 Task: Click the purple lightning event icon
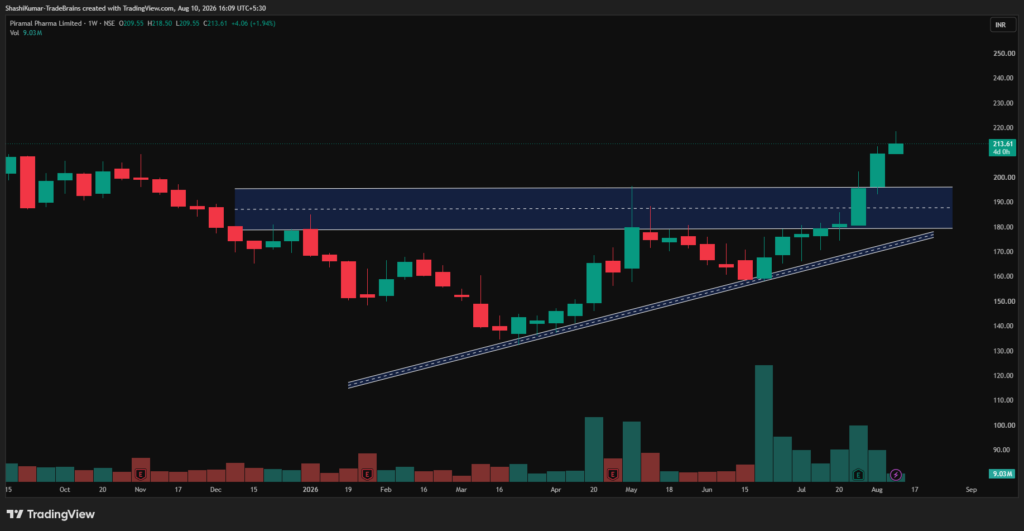click(x=896, y=475)
